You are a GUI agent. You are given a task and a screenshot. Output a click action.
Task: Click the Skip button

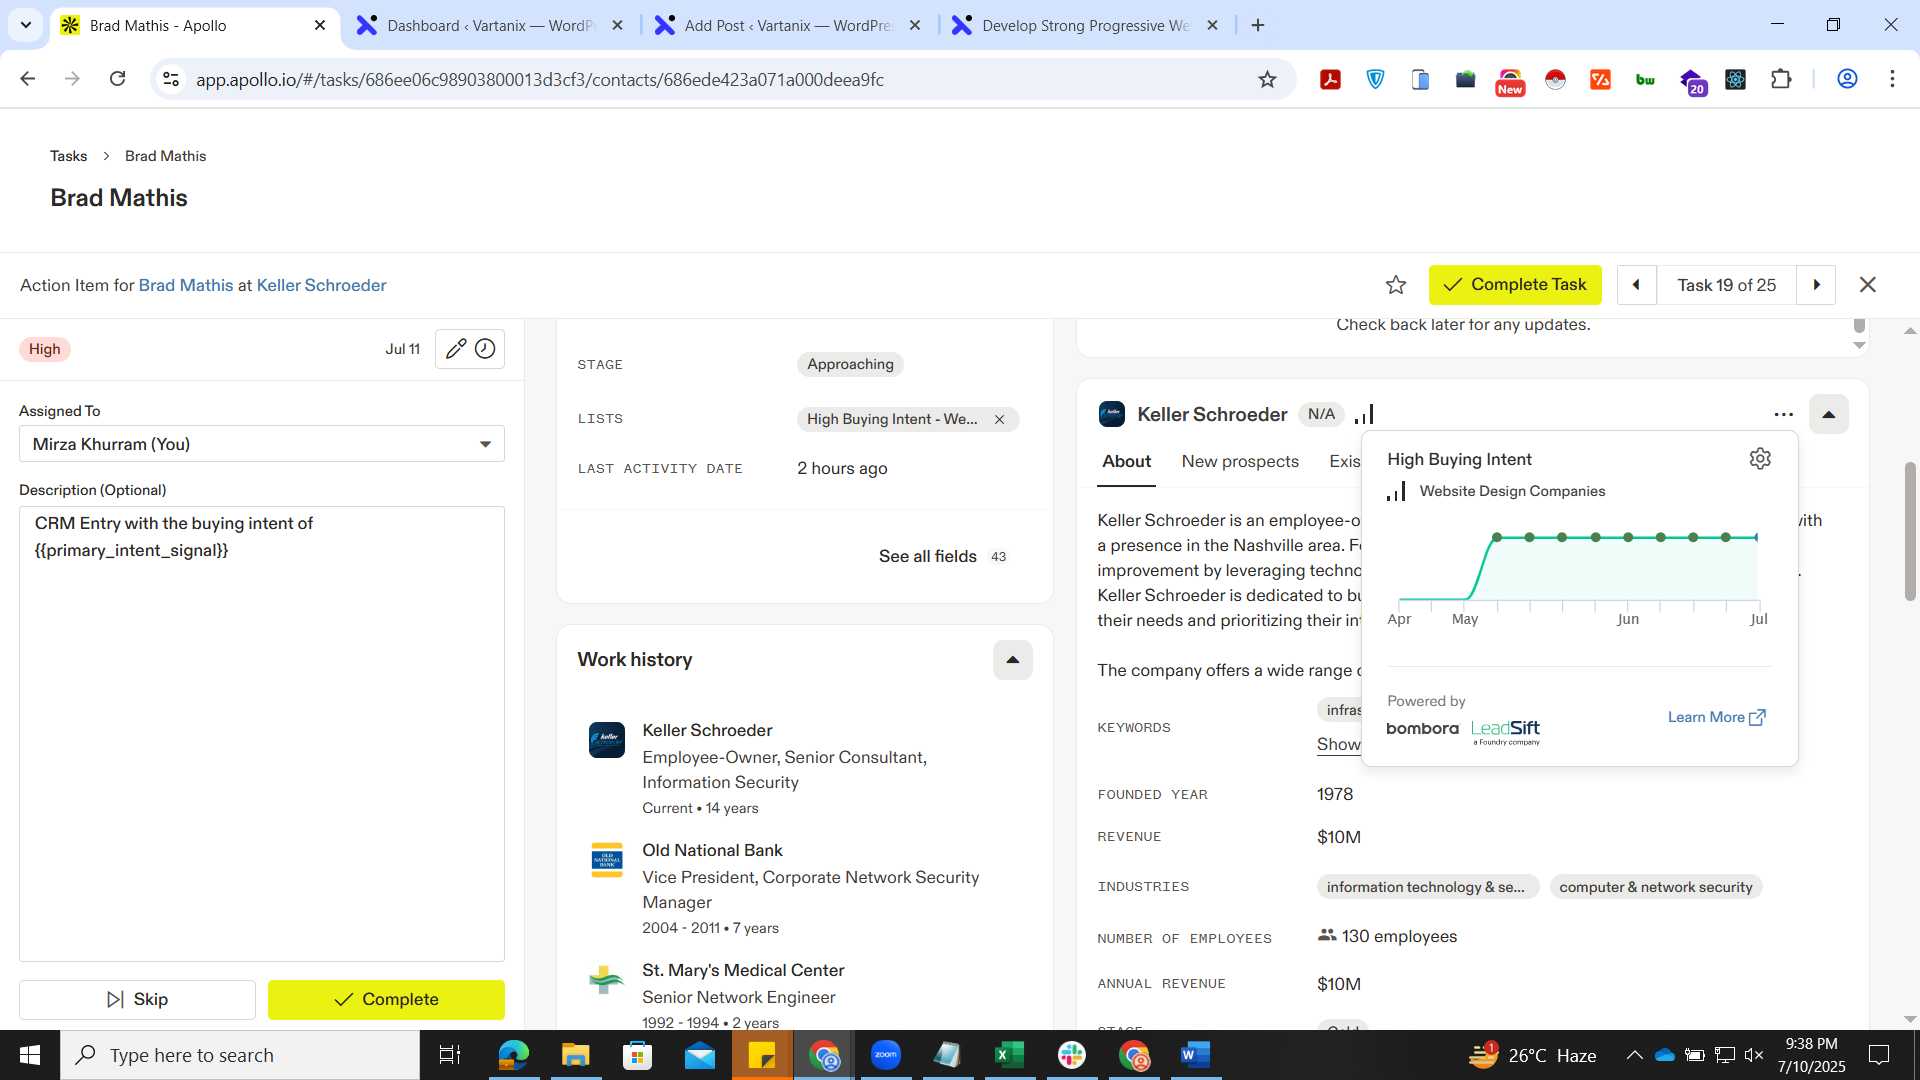[137, 1000]
